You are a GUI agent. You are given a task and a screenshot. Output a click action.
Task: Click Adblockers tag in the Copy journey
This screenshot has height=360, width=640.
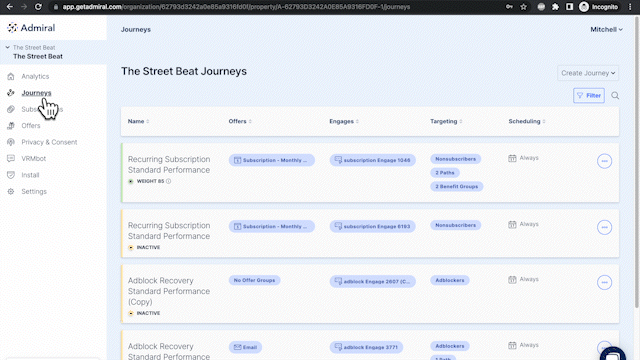[450, 280]
